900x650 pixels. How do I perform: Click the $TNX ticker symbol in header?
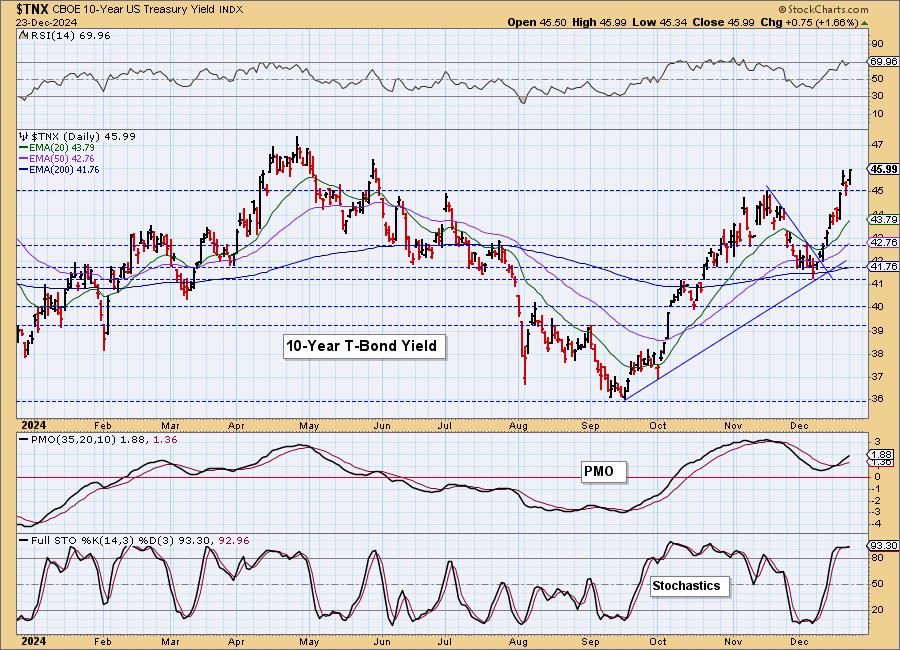[33, 9]
